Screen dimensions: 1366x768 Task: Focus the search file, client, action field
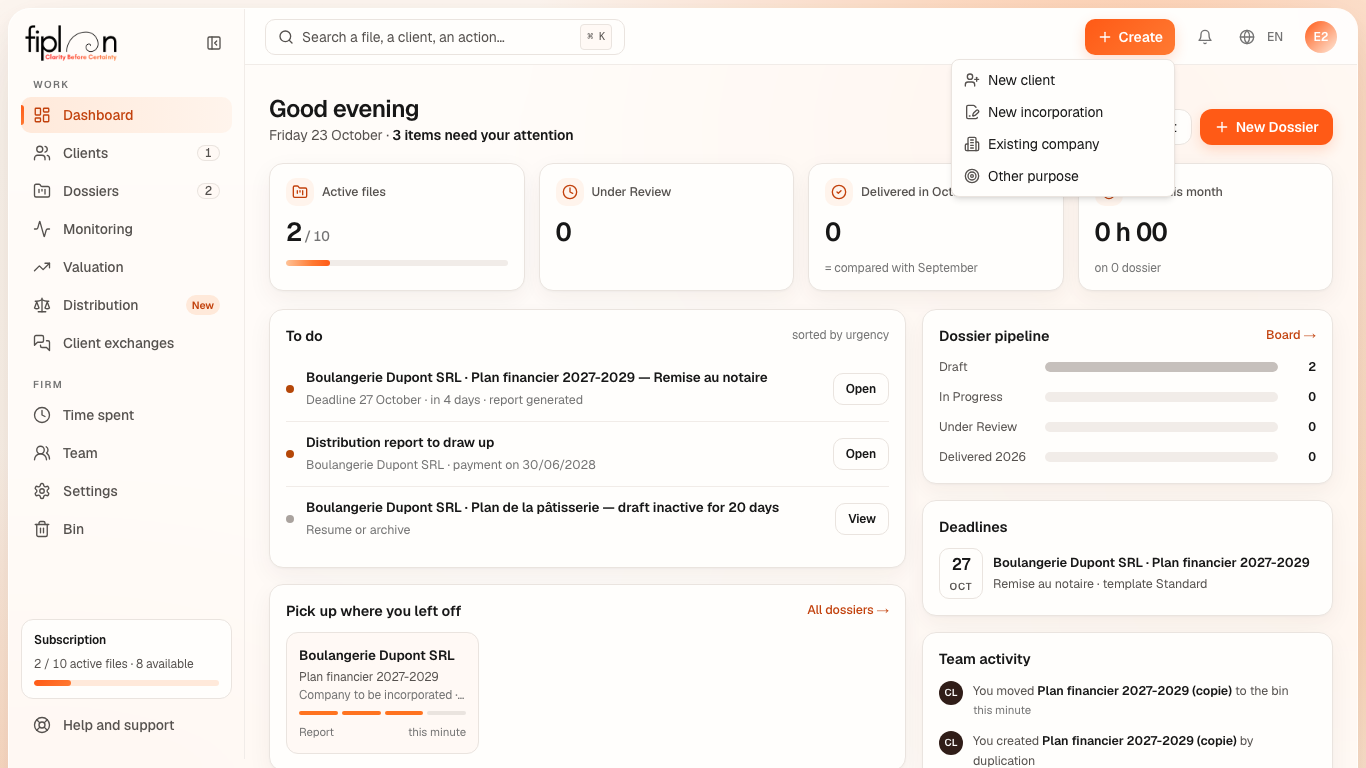coord(445,37)
